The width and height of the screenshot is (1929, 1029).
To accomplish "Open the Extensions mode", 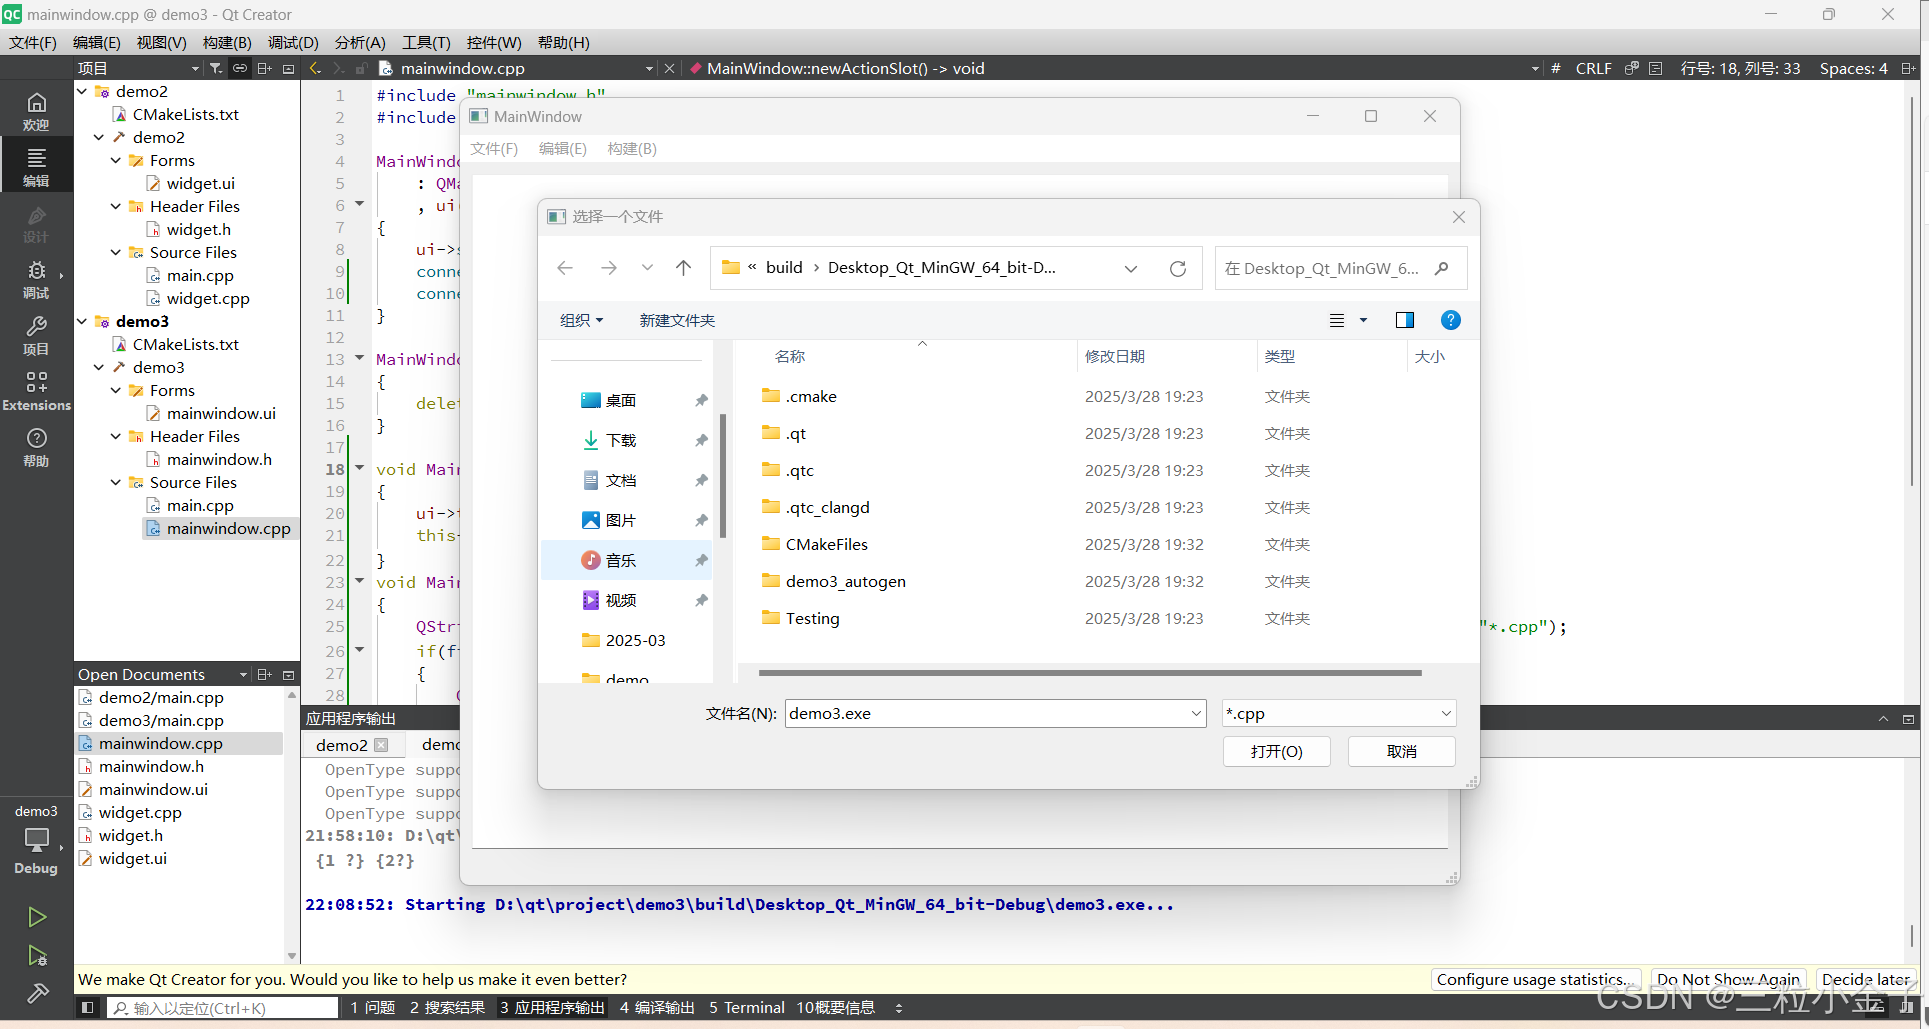I will coord(36,391).
